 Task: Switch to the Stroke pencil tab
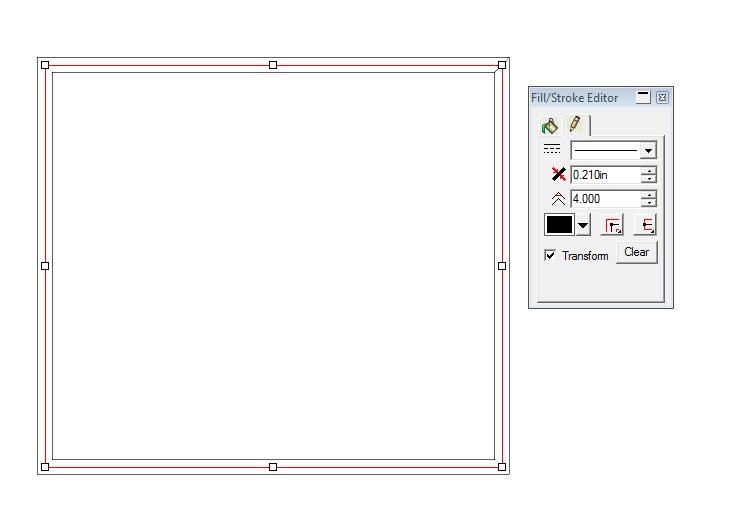pos(576,124)
